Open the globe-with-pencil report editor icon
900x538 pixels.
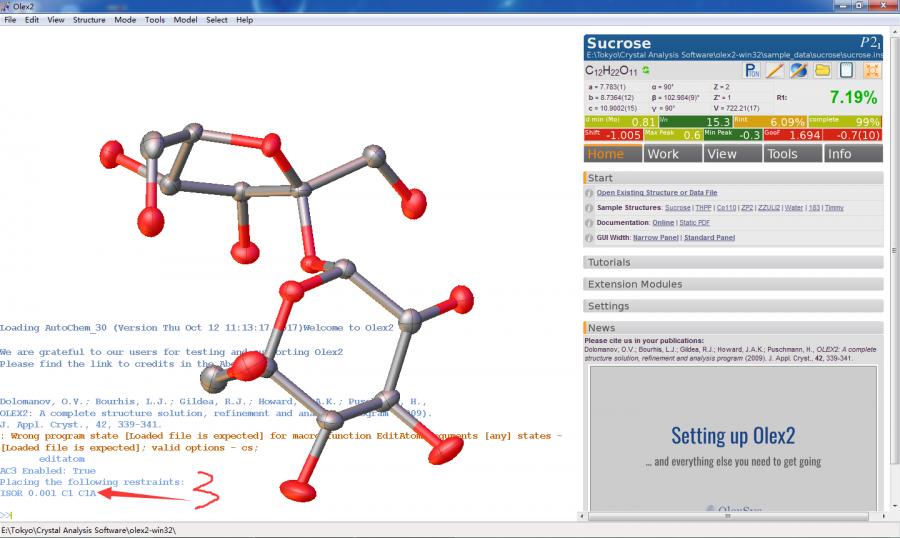tap(798, 70)
